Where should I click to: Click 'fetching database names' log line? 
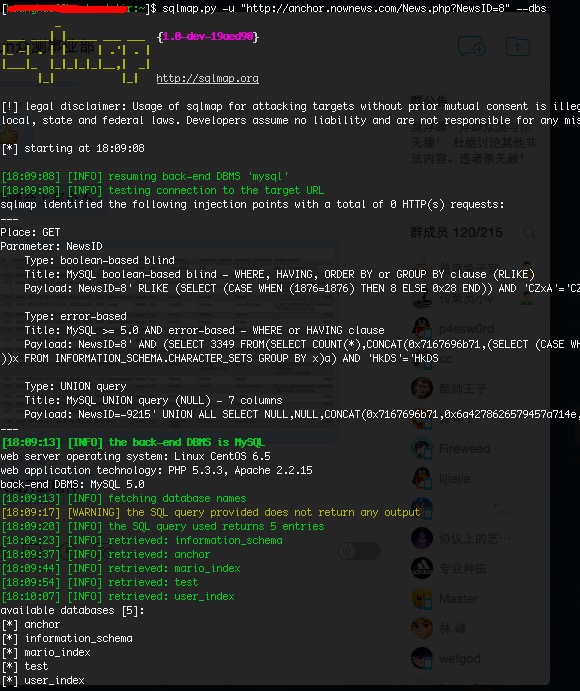[x=124, y=498]
